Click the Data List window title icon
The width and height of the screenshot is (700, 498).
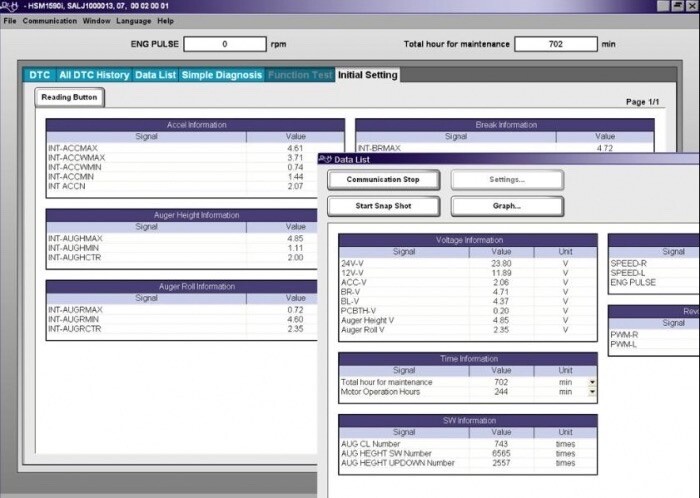coord(326,159)
